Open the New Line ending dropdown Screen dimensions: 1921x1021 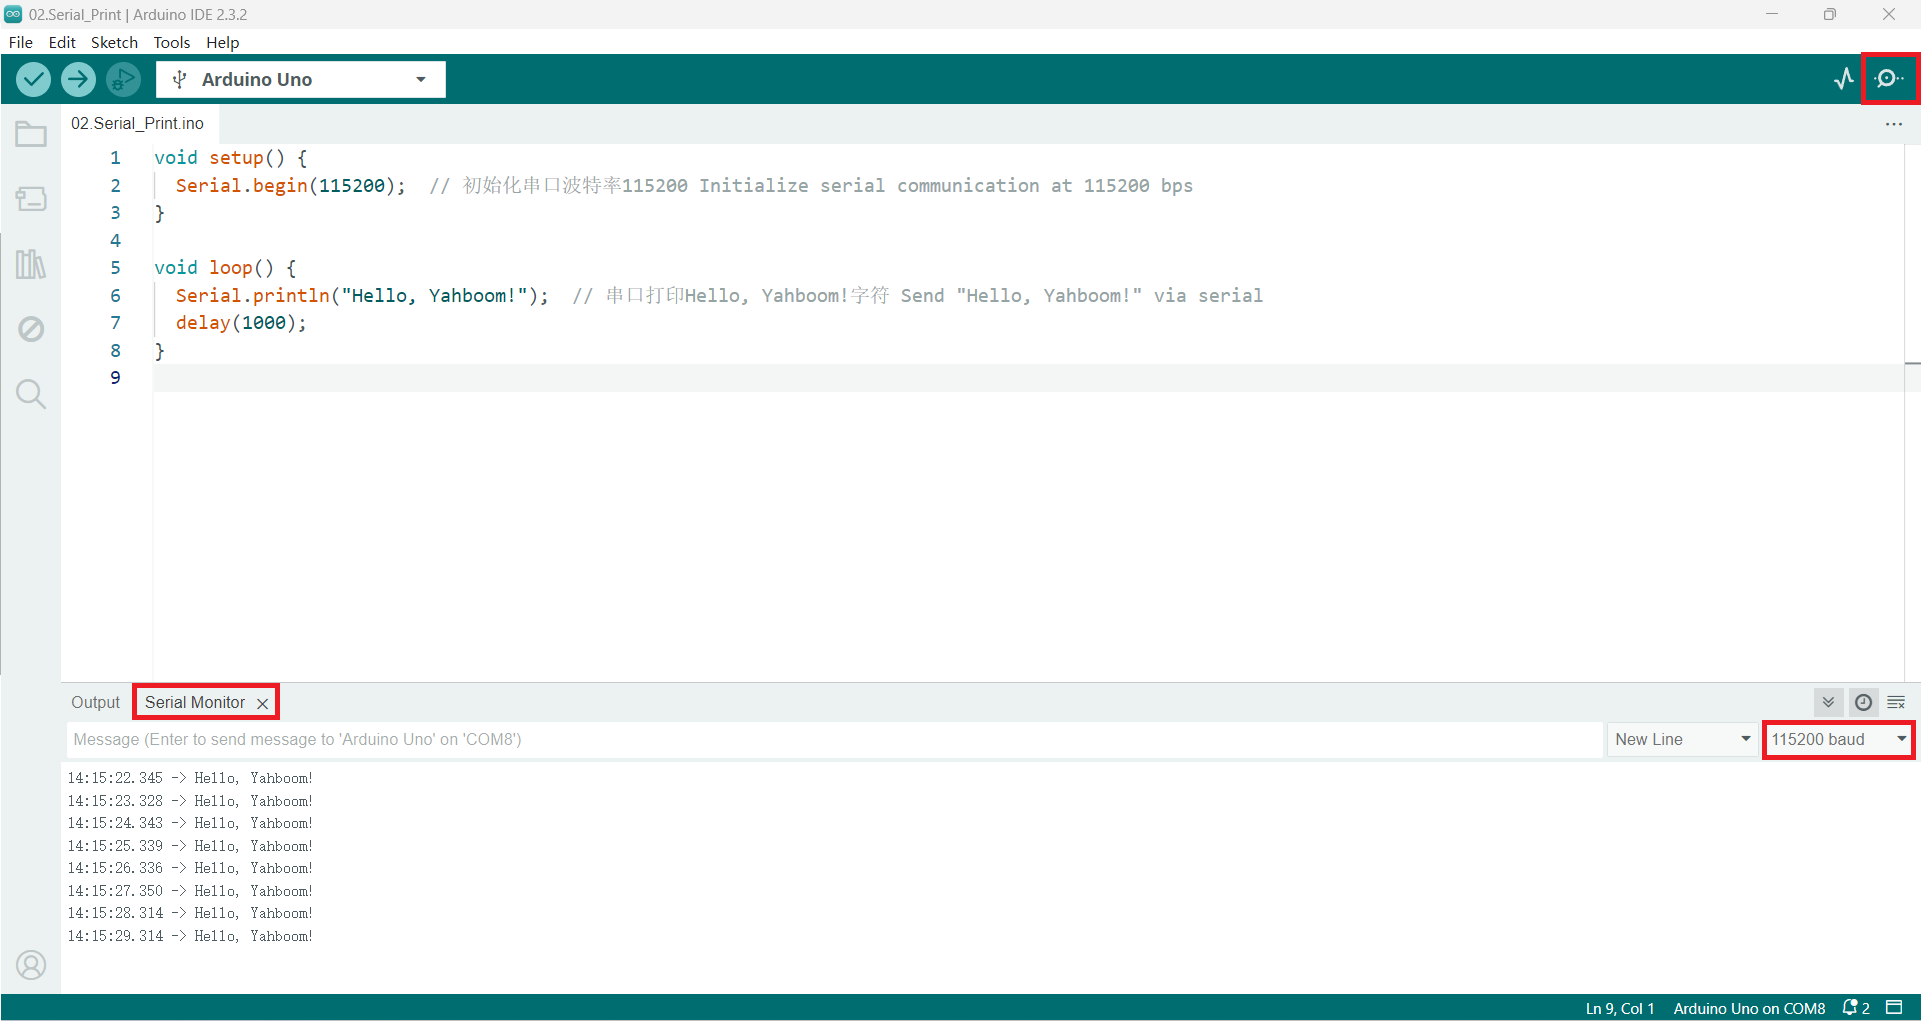click(1683, 739)
